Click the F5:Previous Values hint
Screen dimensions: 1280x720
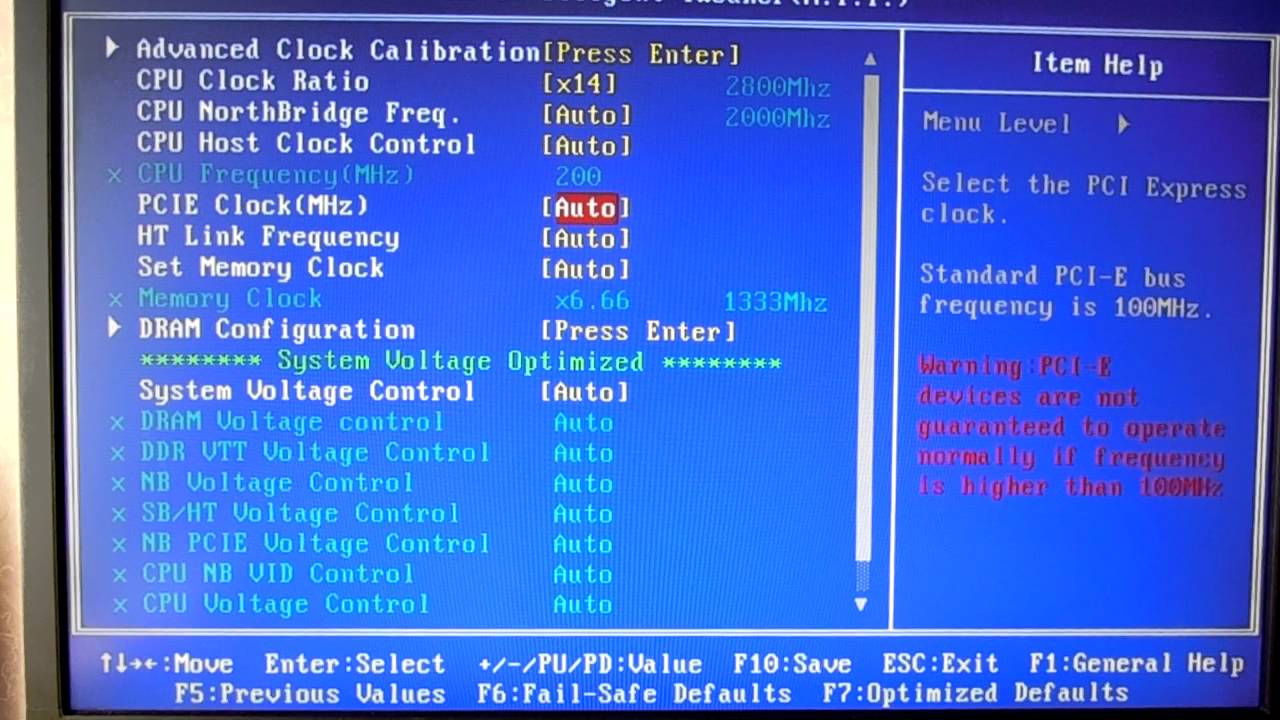310,694
